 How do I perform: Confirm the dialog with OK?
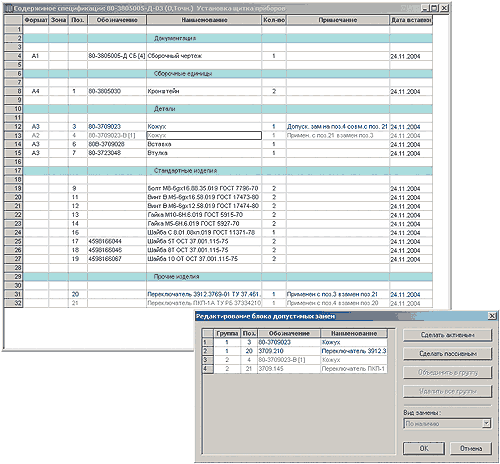(424, 448)
